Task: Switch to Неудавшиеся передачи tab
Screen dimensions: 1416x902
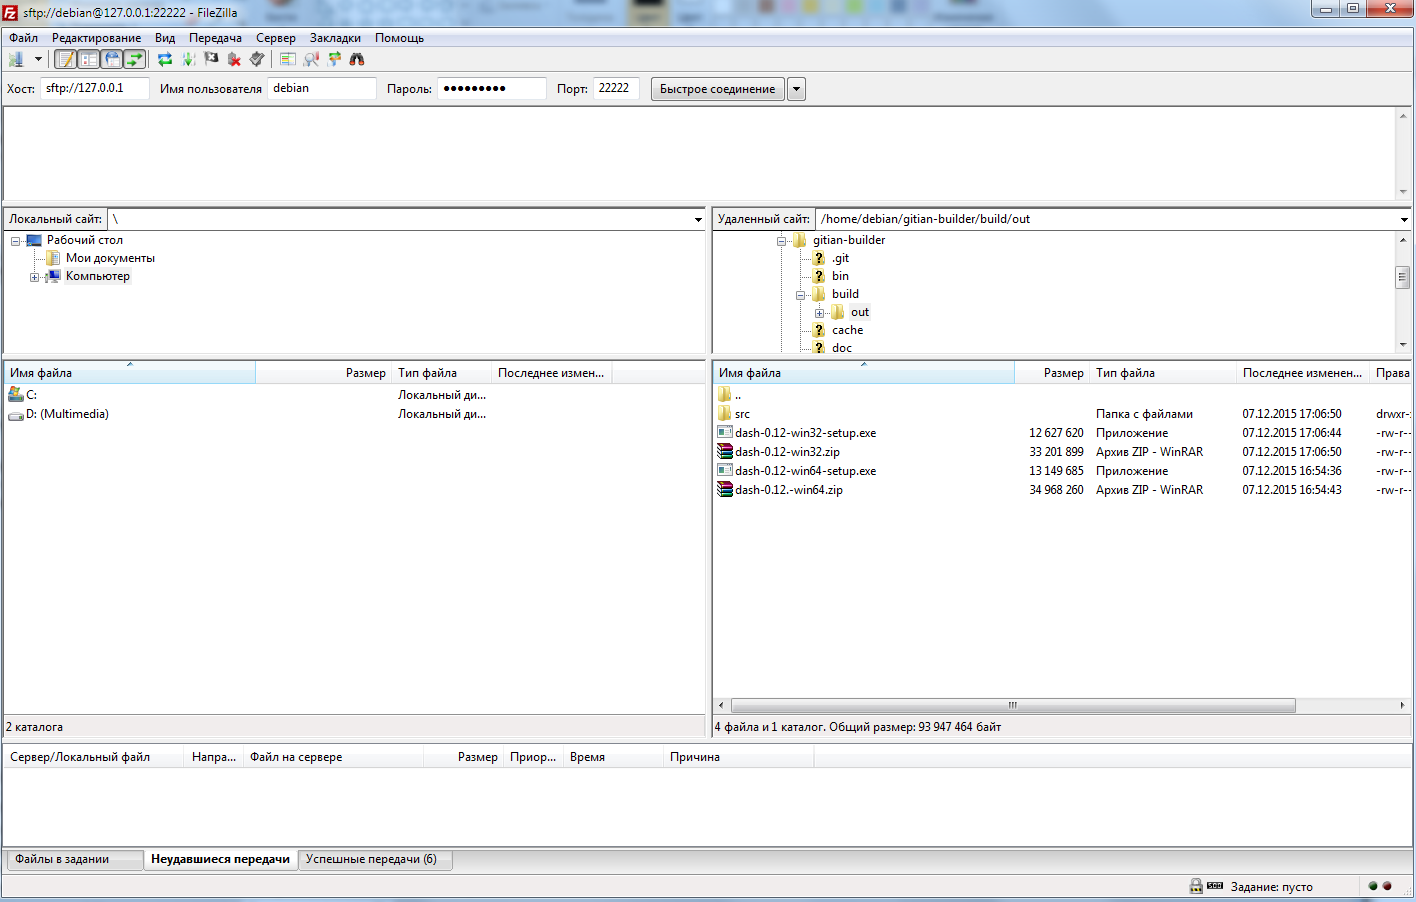Action: point(221,859)
